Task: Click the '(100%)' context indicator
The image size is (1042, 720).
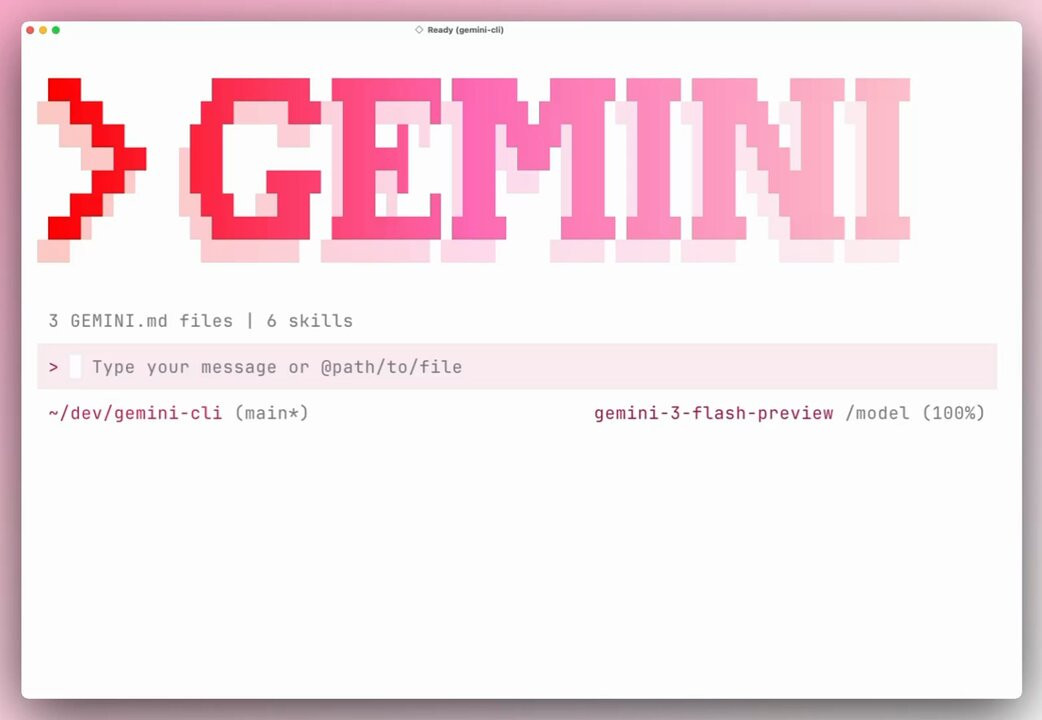Action: pyautogui.click(x=954, y=413)
